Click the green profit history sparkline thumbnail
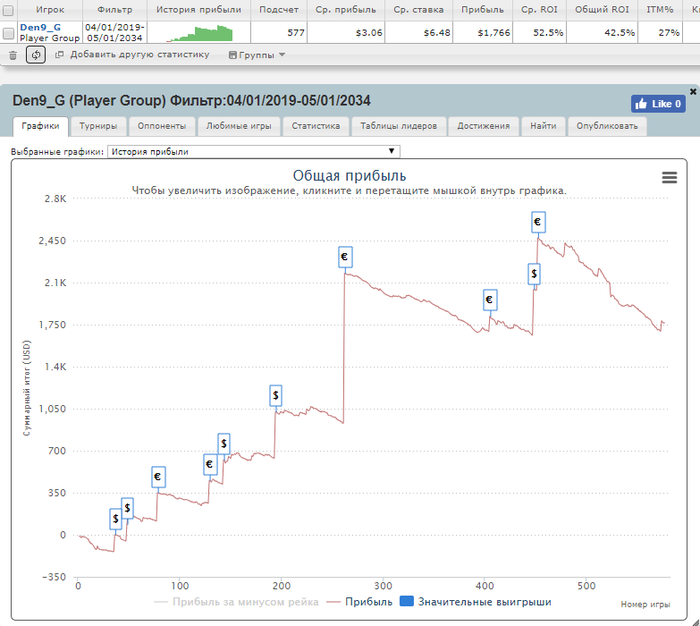The image size is (700, 626). 200,33
